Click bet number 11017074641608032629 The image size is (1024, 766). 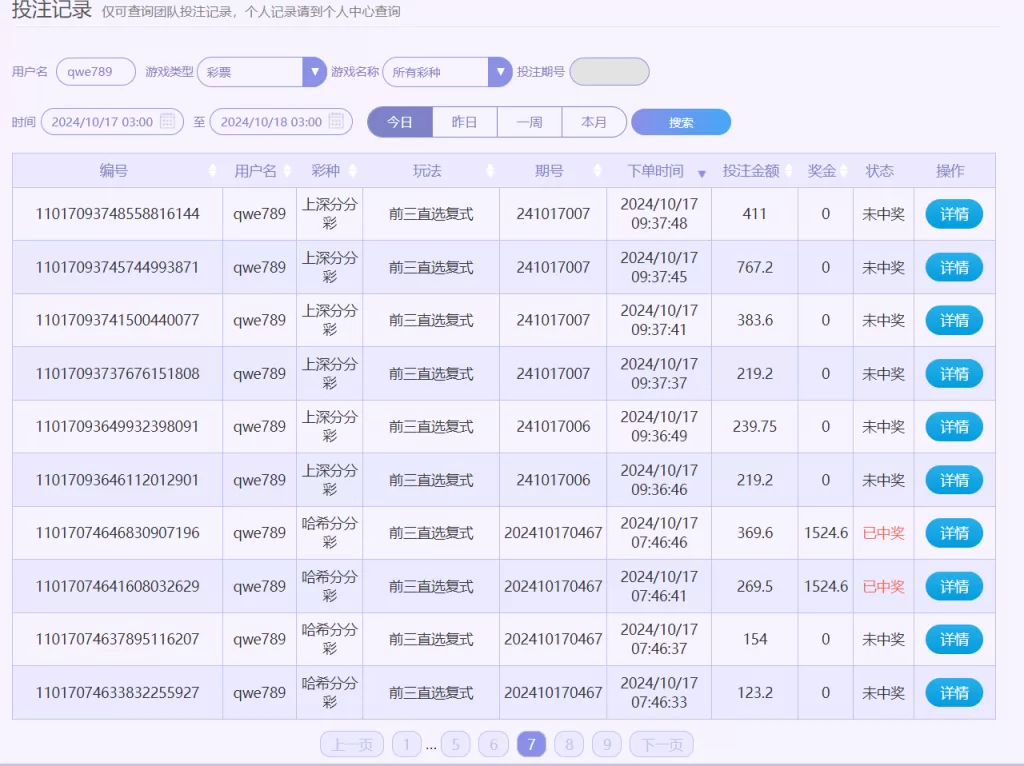point(118,587)
